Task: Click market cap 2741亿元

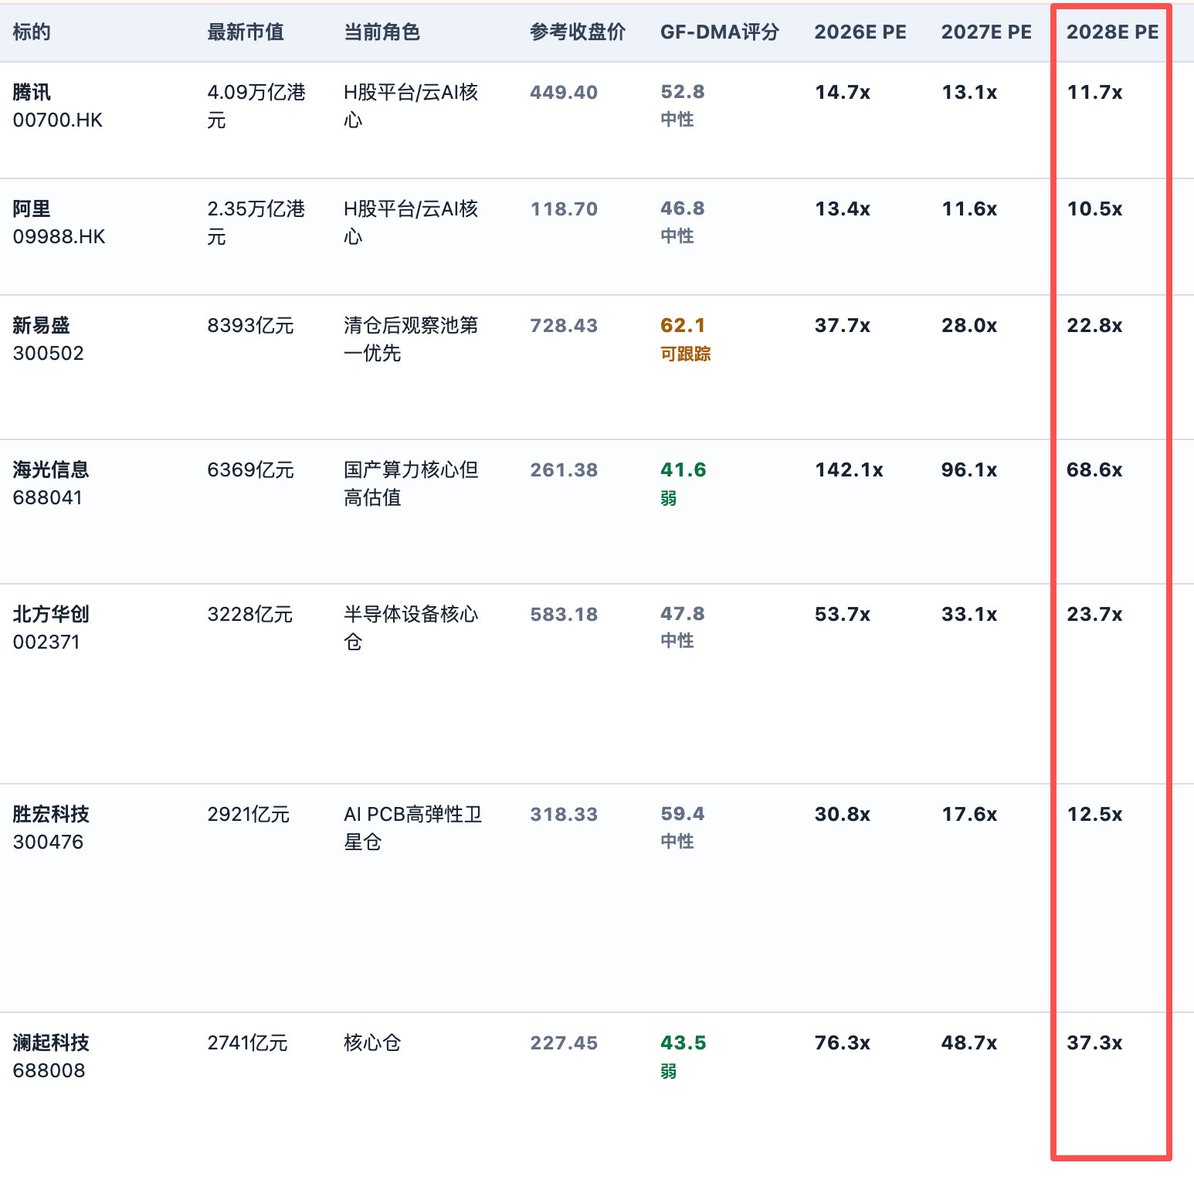Action: (x=247, y=1042)
